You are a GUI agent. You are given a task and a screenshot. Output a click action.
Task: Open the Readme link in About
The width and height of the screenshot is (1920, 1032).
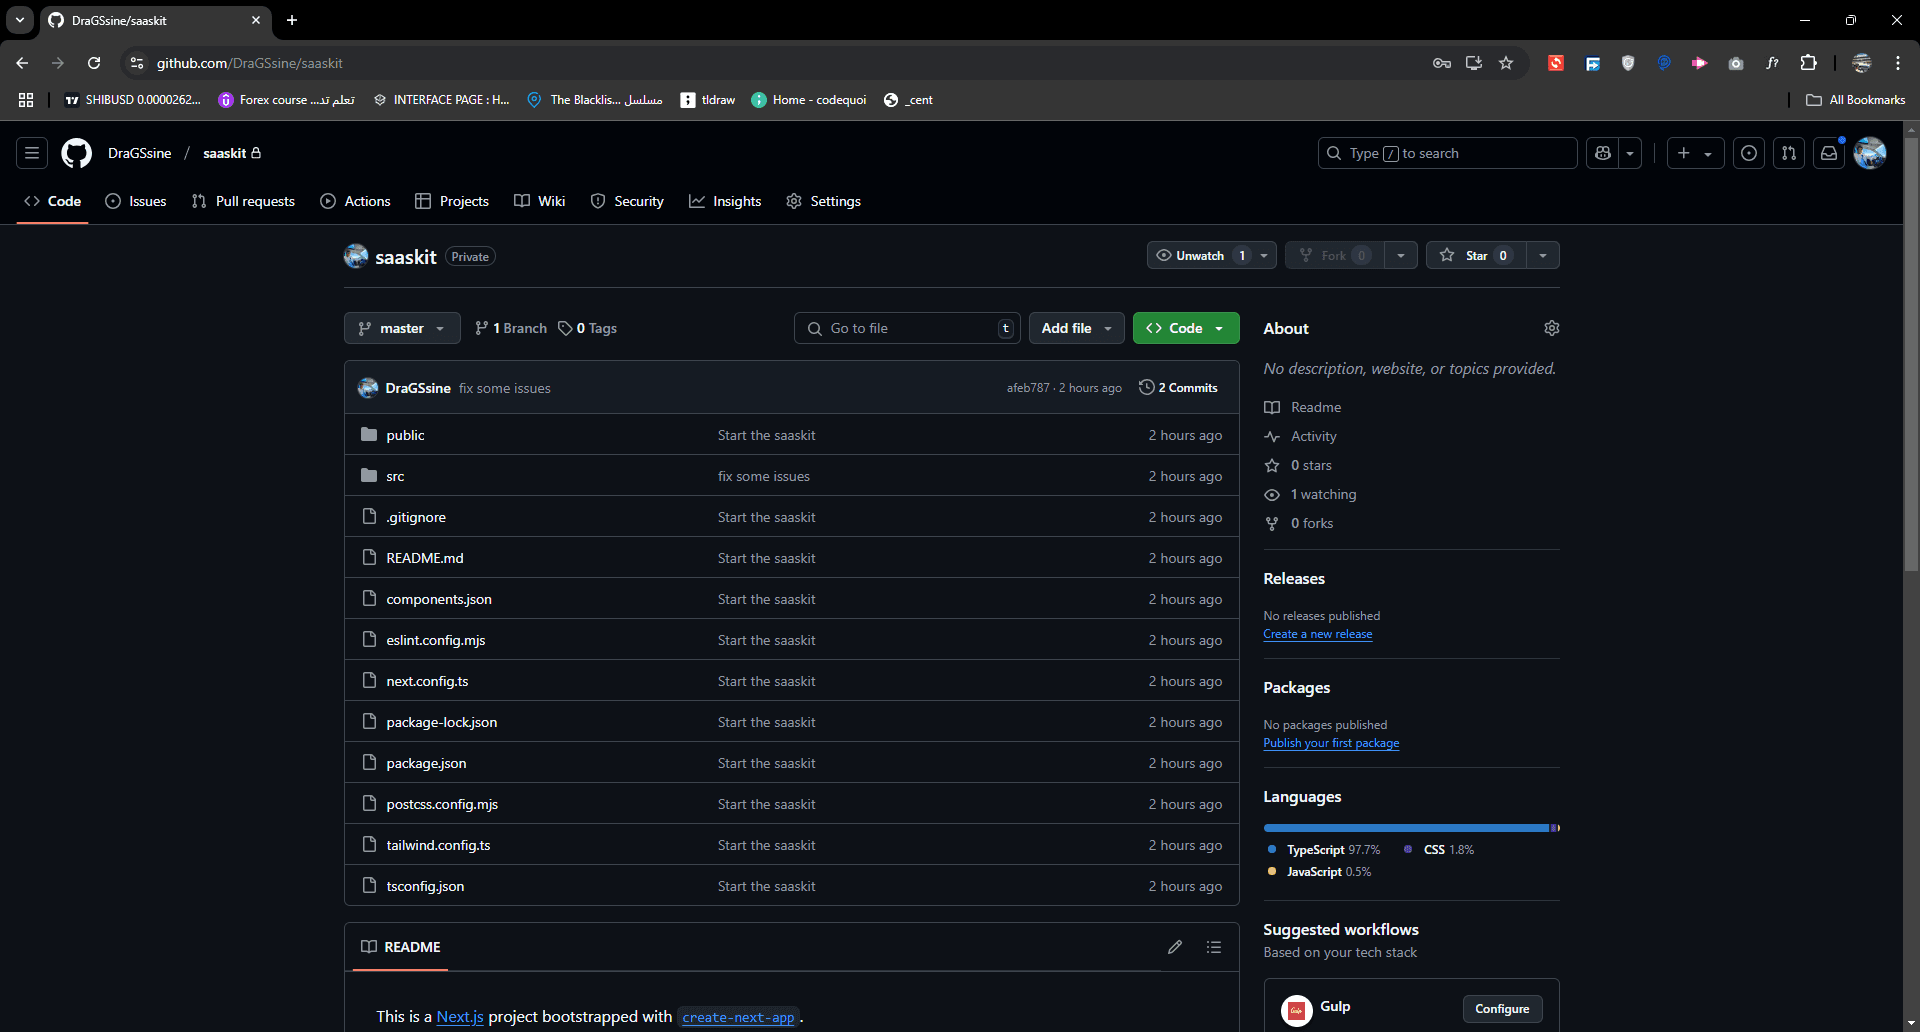coord(1303,407)
